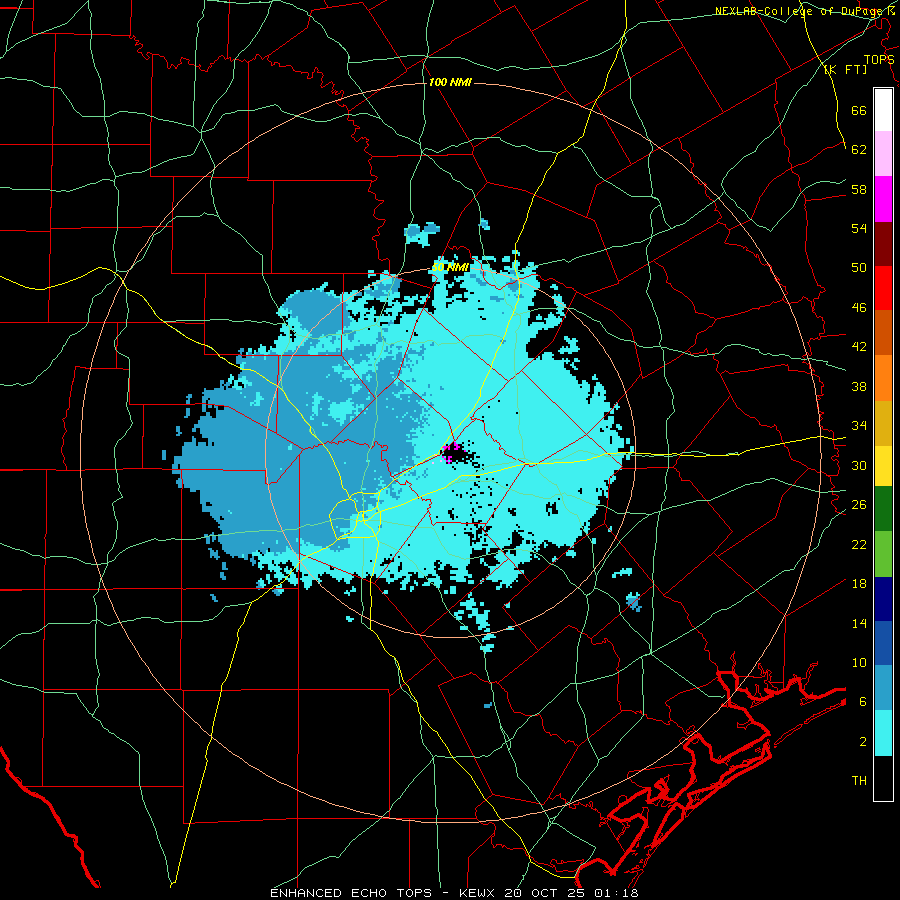Select the 58 legend value
Image resolution: width=900 pixels, height=900 pixels.
click(x=859, y=189)
